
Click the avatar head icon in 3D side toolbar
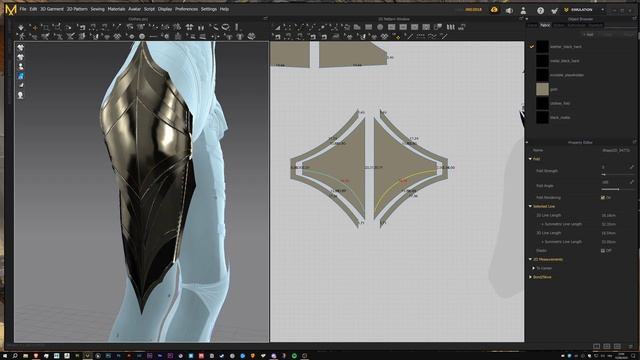pos(20,95)
